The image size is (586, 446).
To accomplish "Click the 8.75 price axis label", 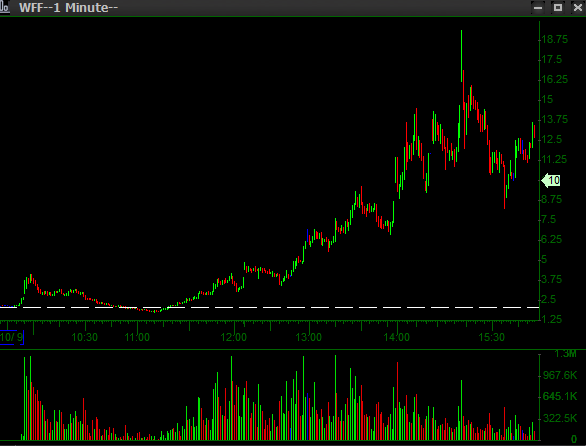I will [x=552, y=199].
